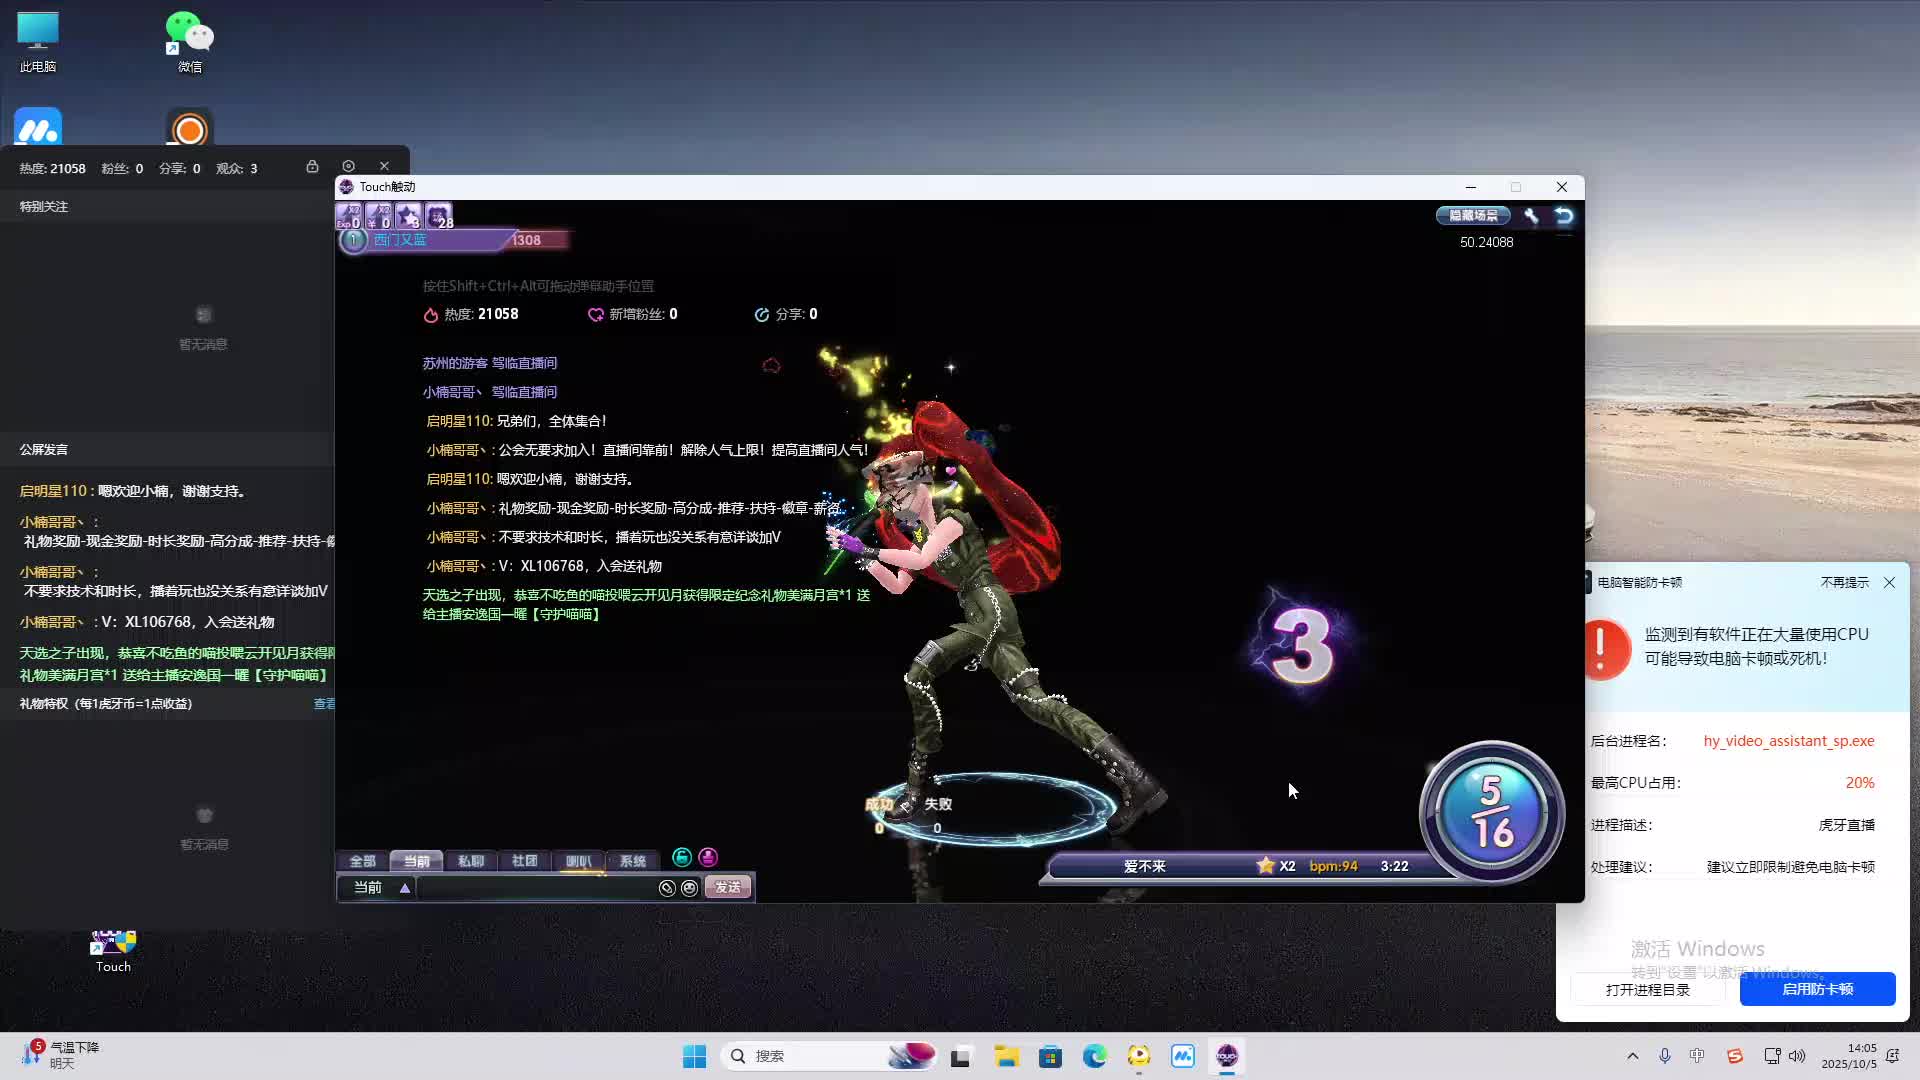Toggle the green chat unlock icon

(x=682, y=858)
